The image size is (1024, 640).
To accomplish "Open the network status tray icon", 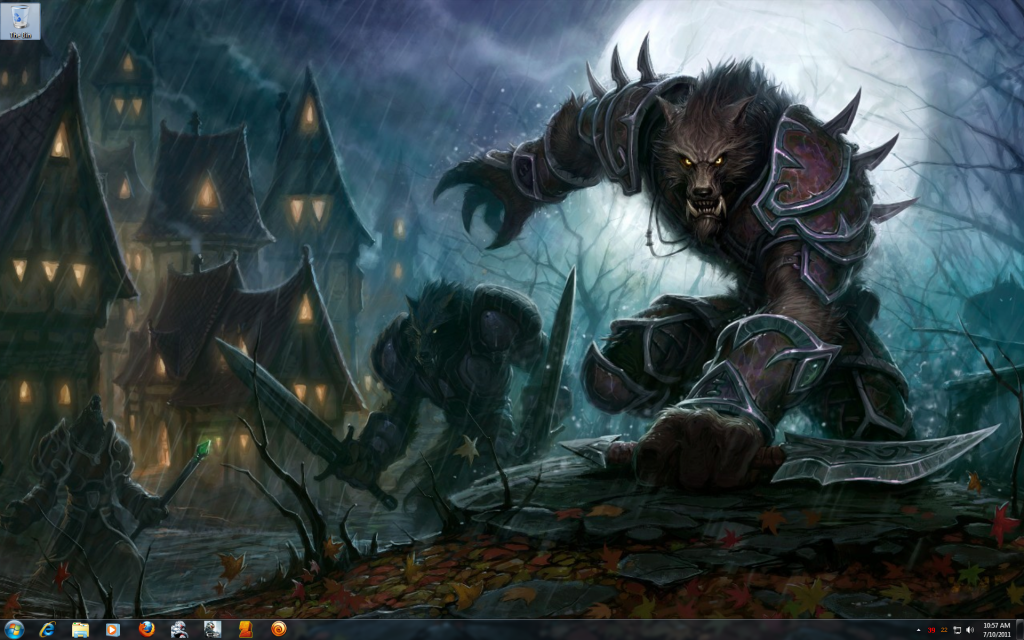I will click(957, 630).
